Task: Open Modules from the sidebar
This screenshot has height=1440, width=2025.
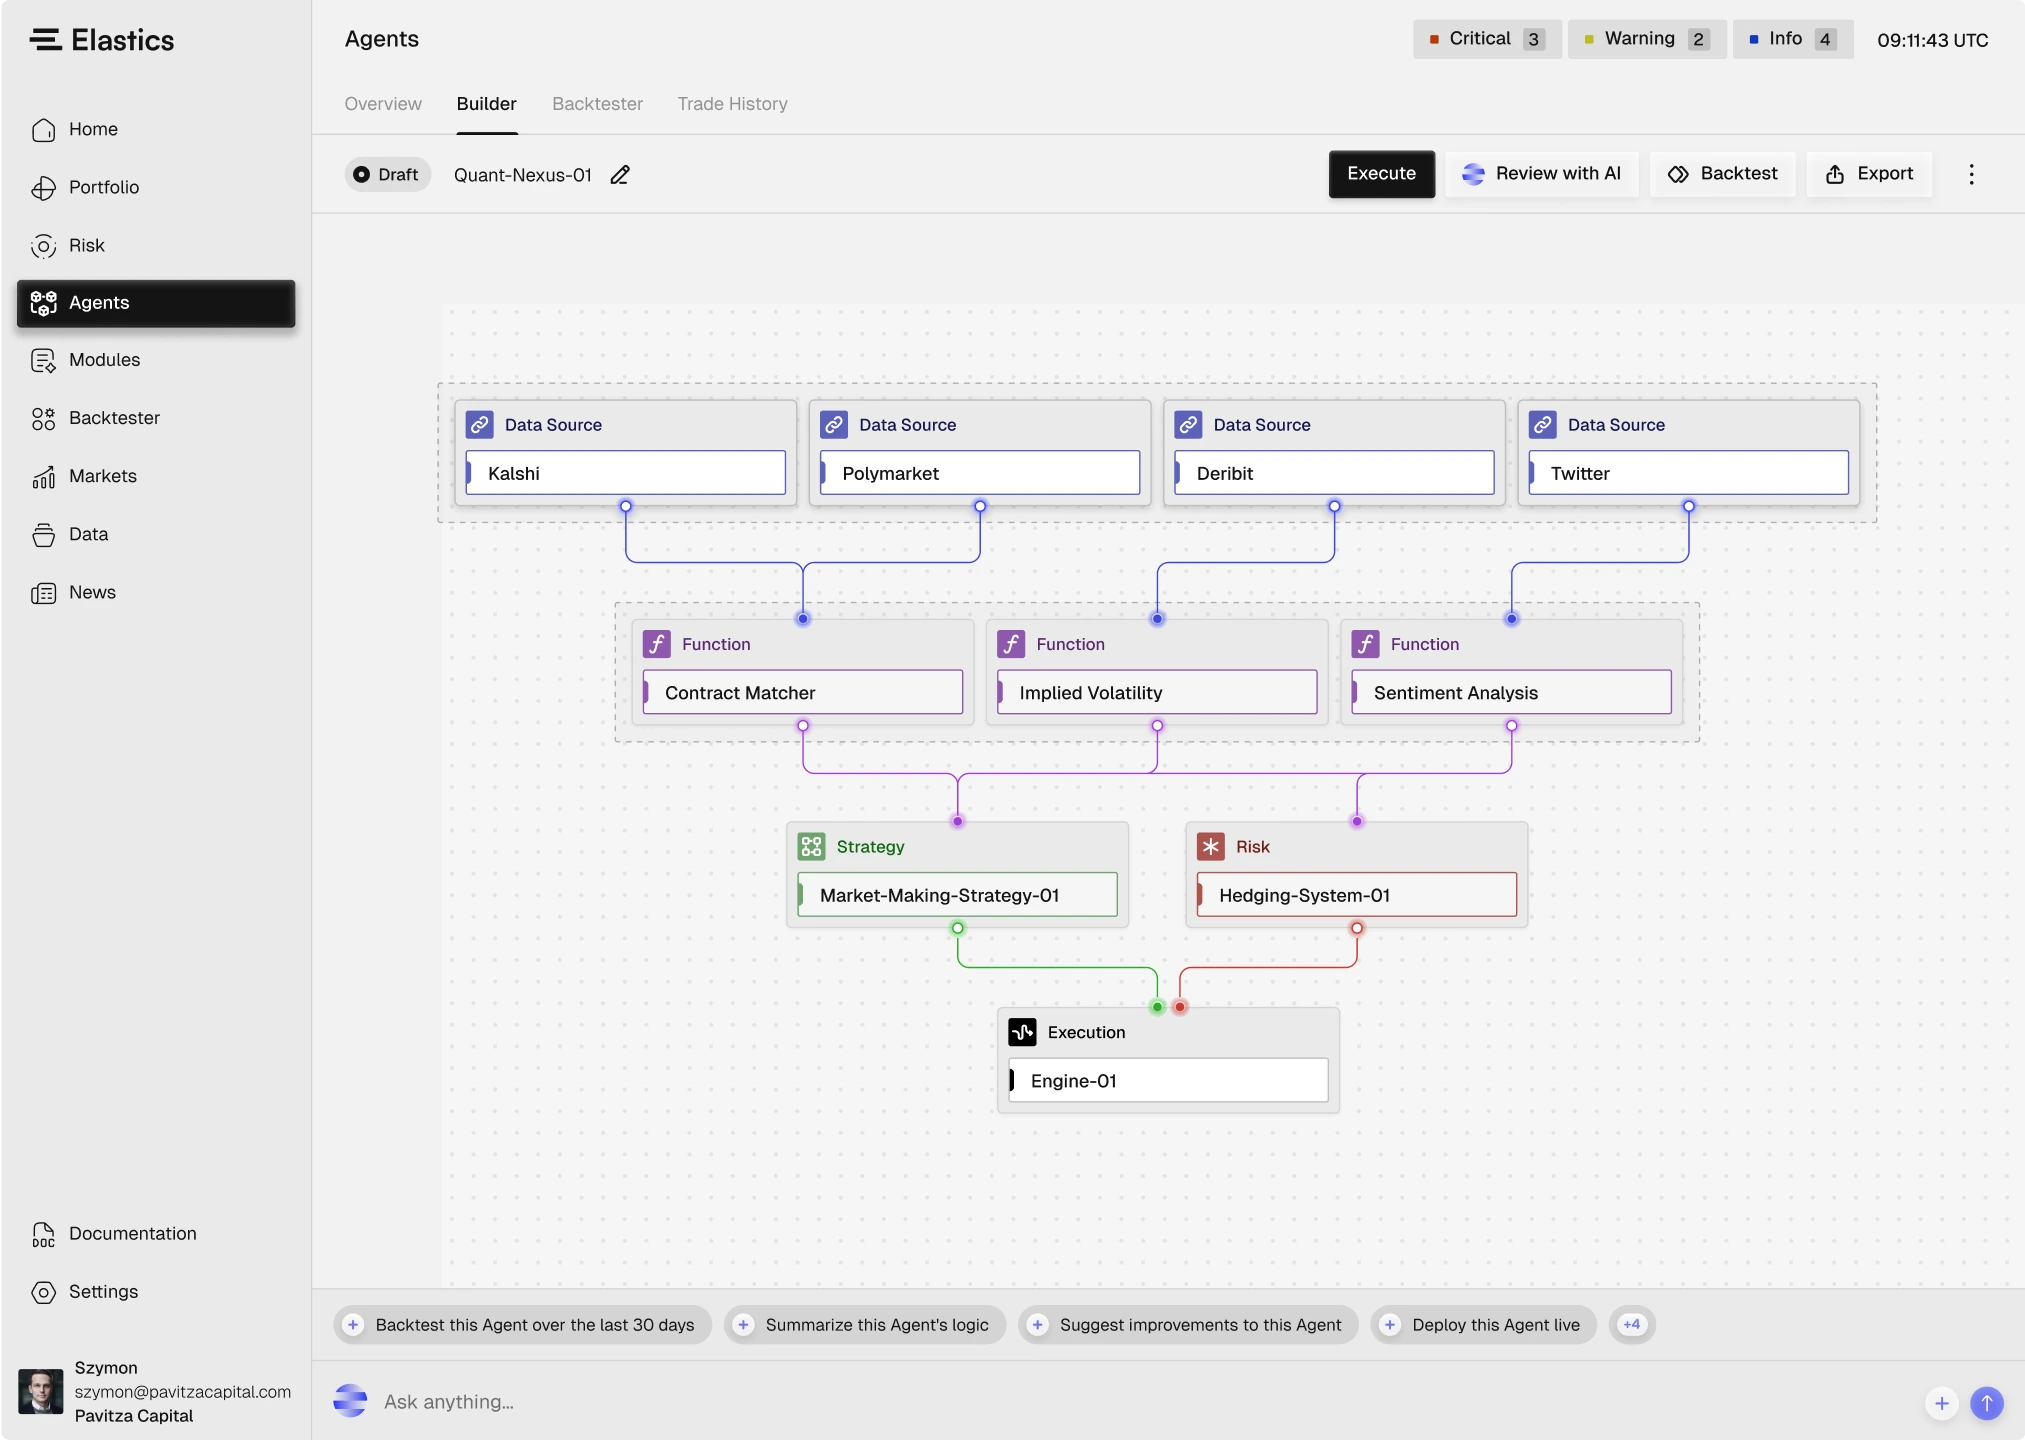Action: [156, 360]
